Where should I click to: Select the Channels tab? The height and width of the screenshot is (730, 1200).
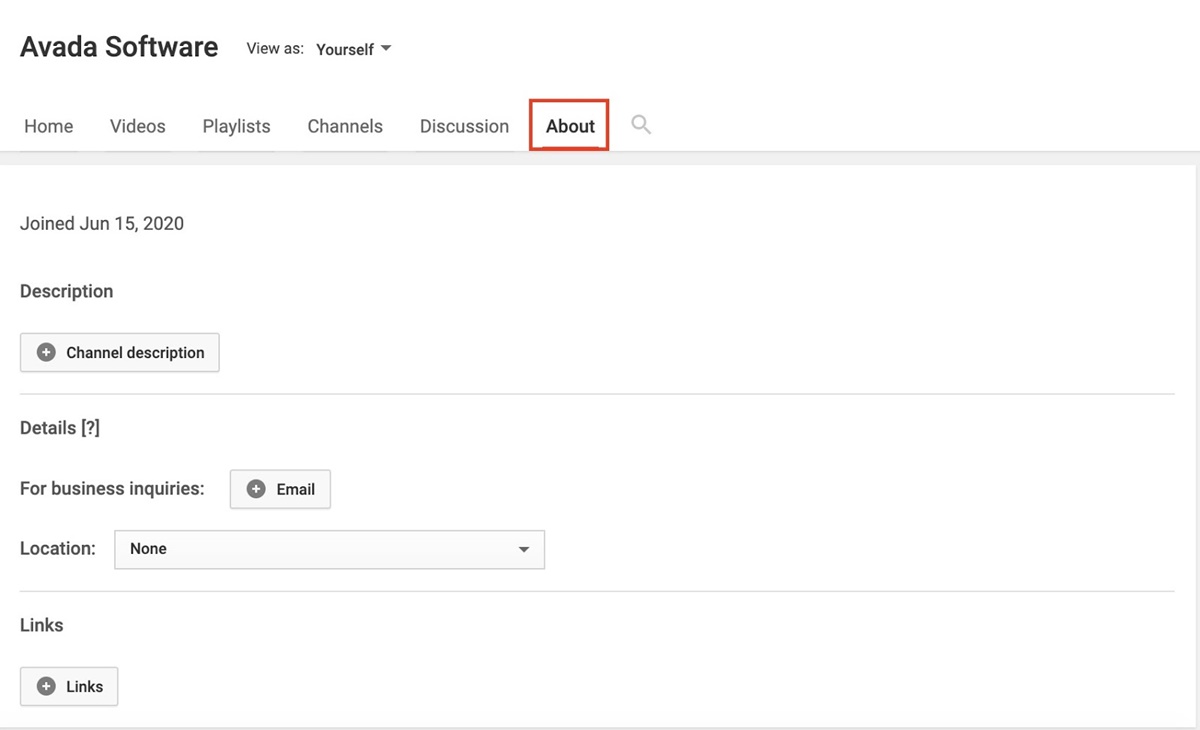coord(345,126)
